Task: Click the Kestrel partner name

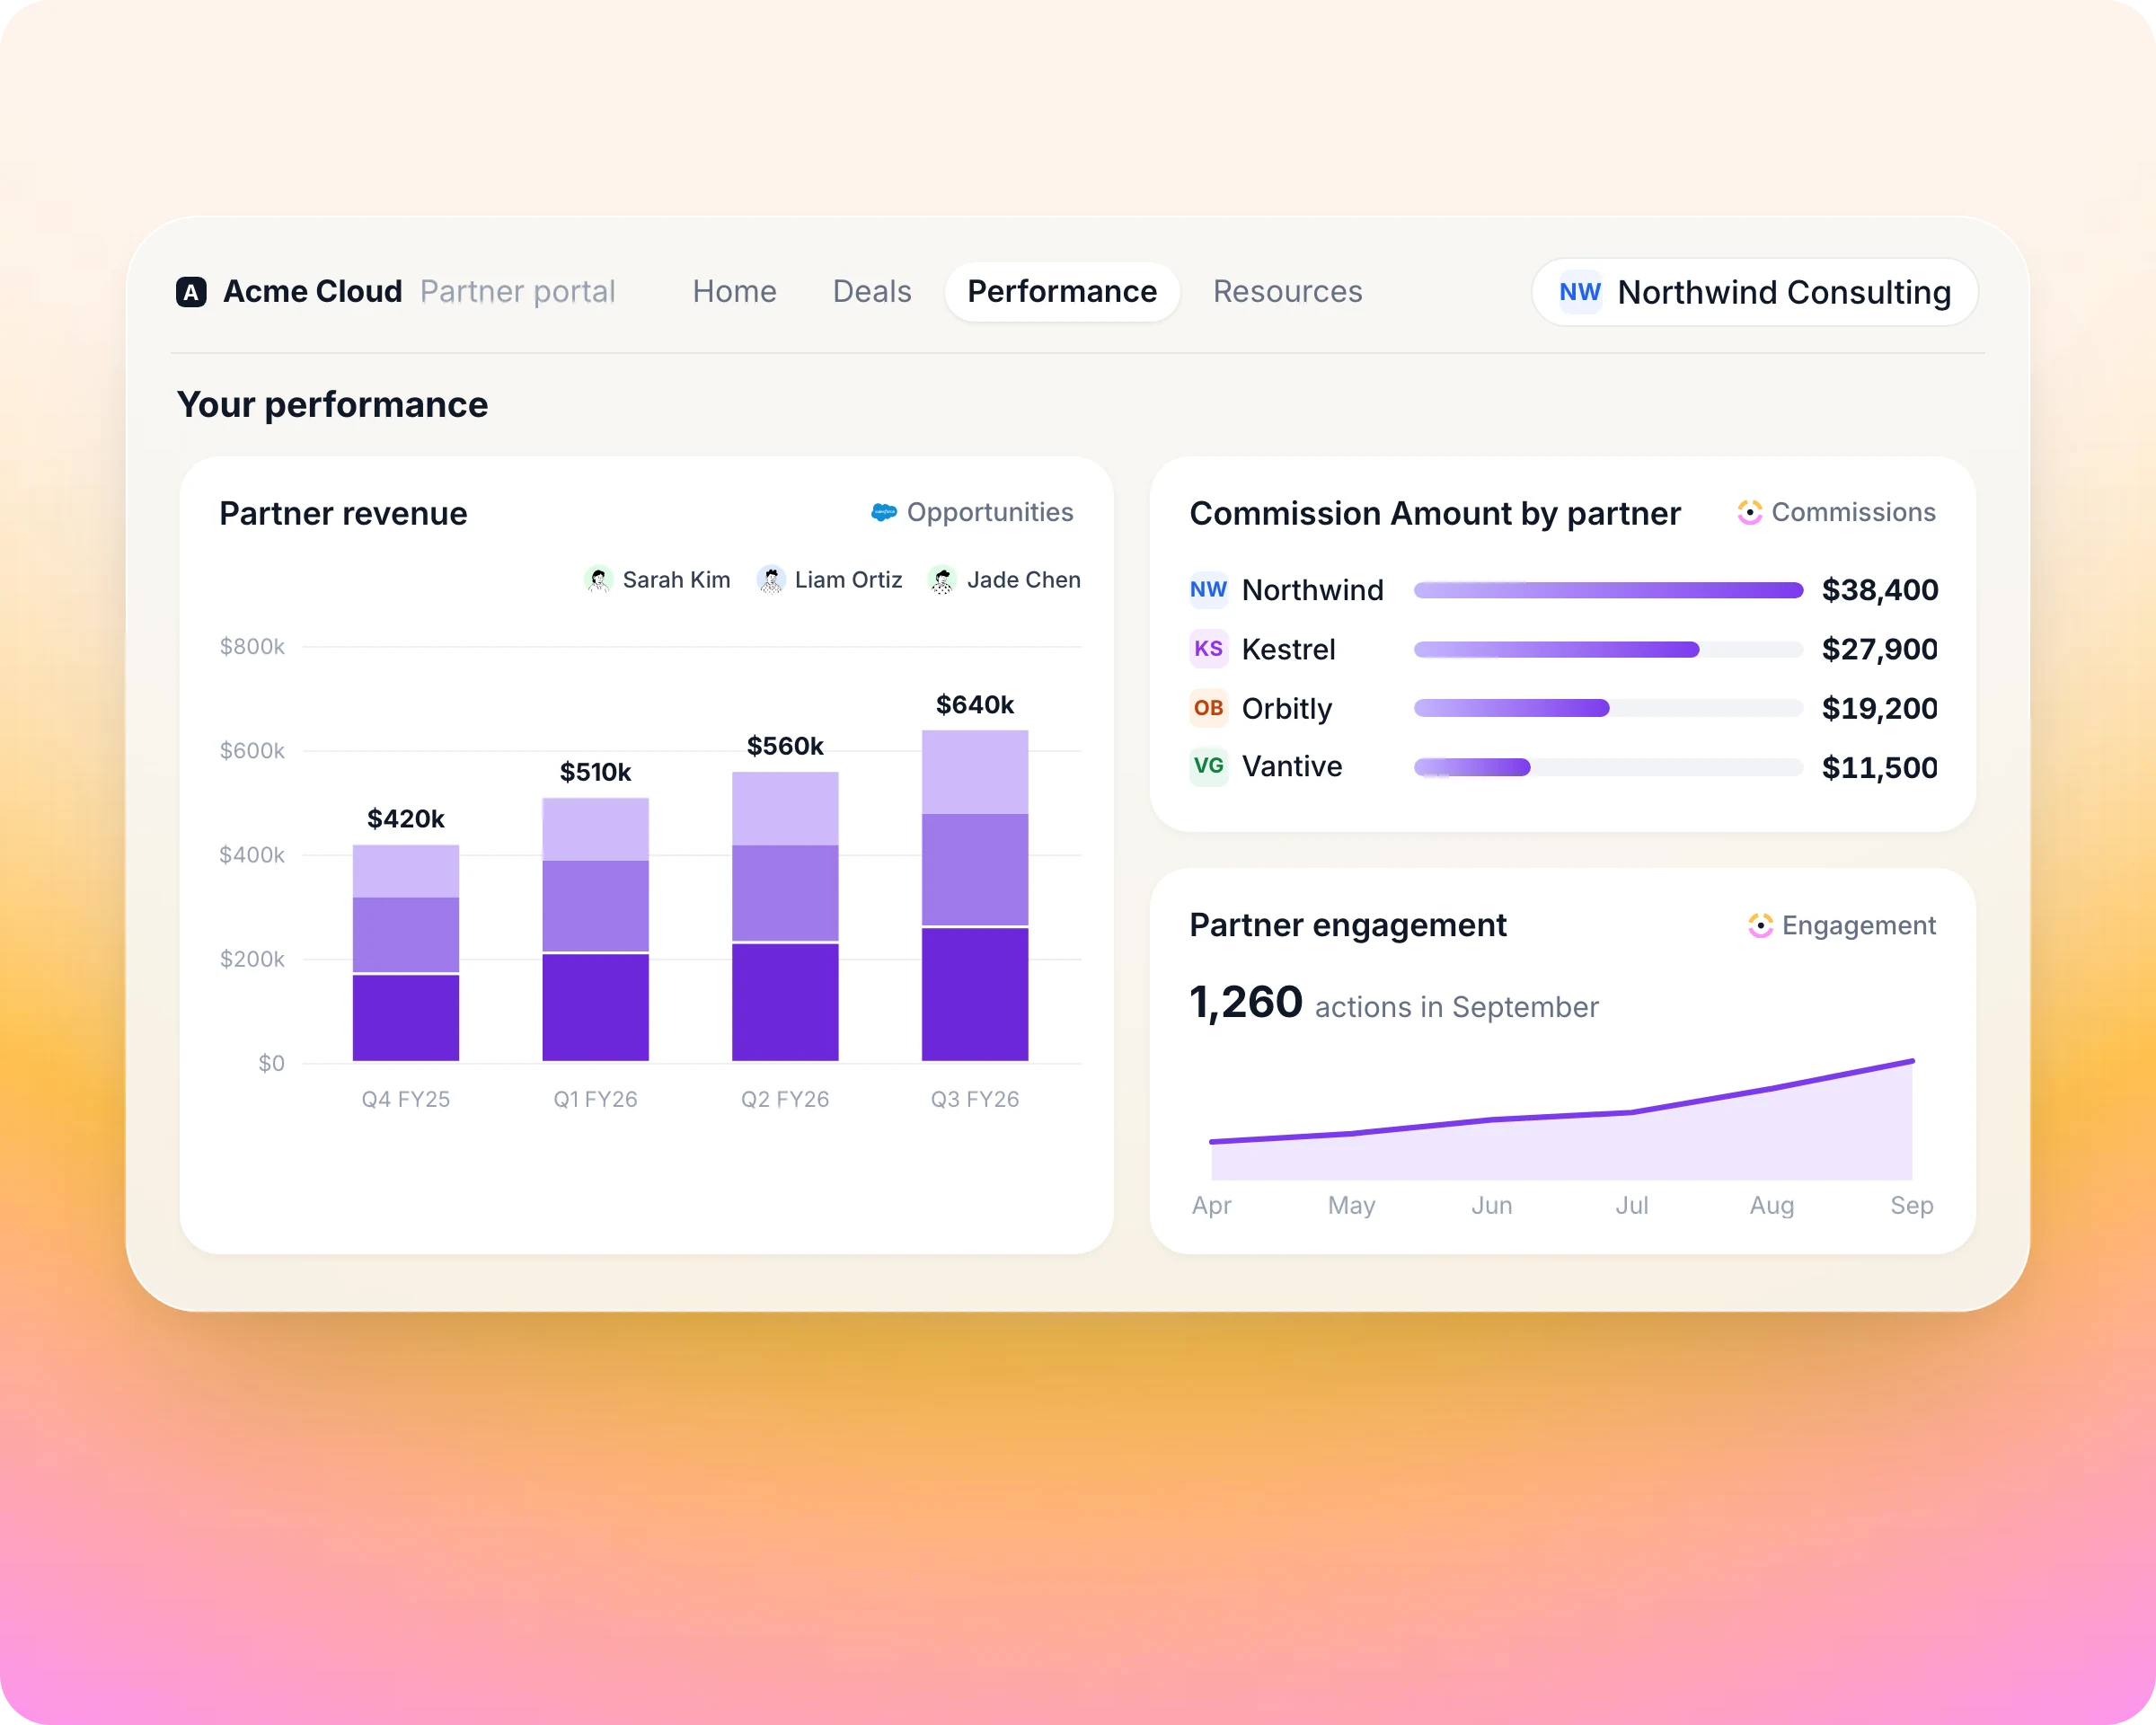Action: click(x=1288, y=649)
